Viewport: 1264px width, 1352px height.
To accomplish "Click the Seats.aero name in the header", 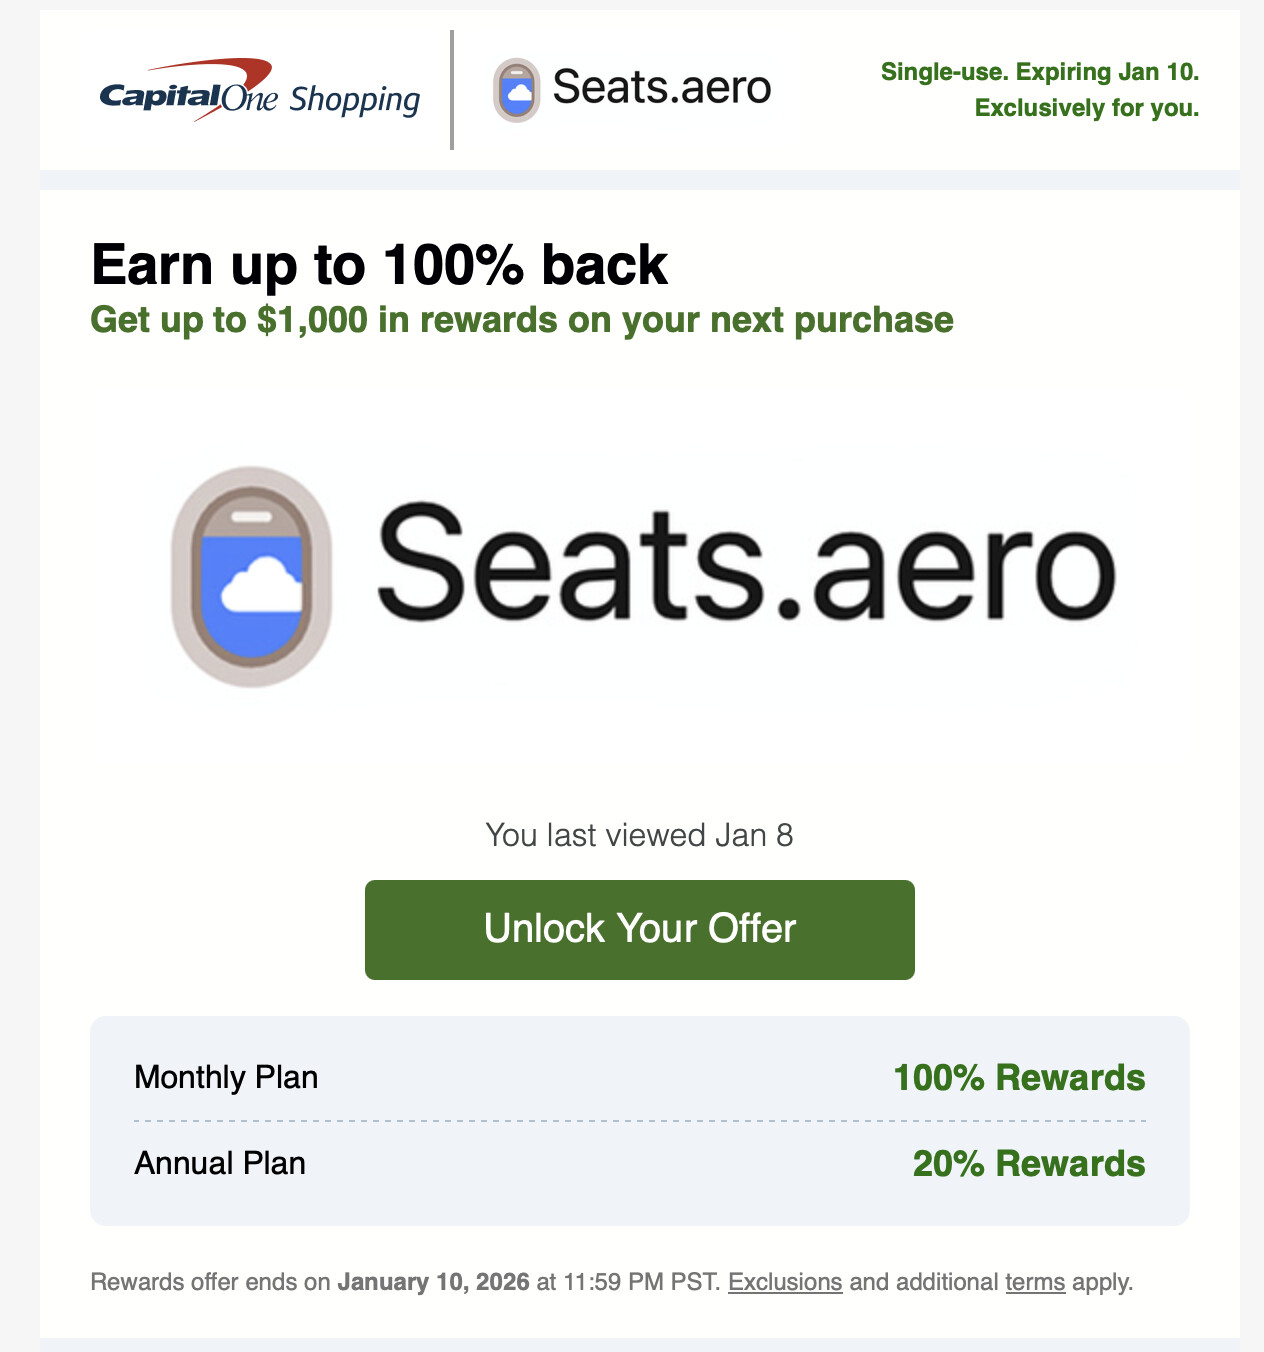I will [661, 88].
